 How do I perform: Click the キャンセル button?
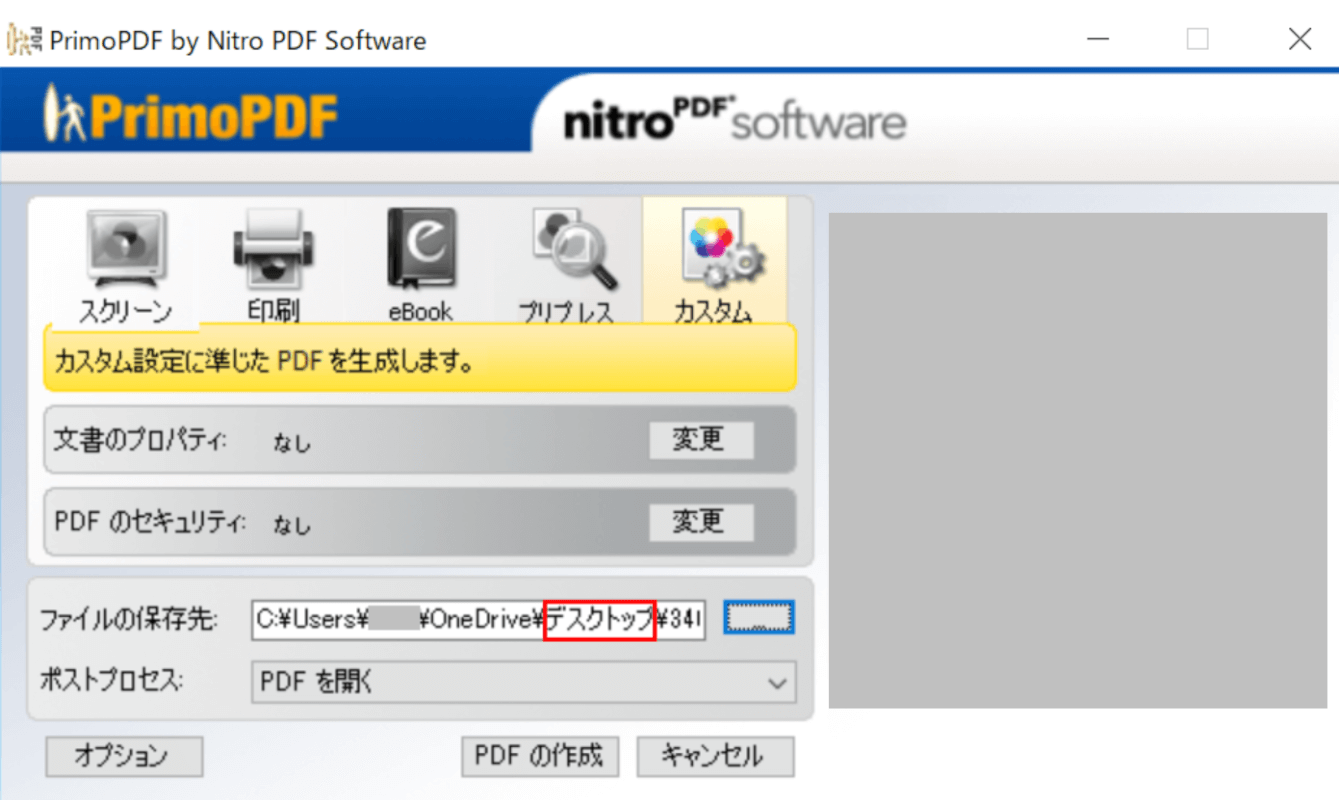(x=715, y=757)
